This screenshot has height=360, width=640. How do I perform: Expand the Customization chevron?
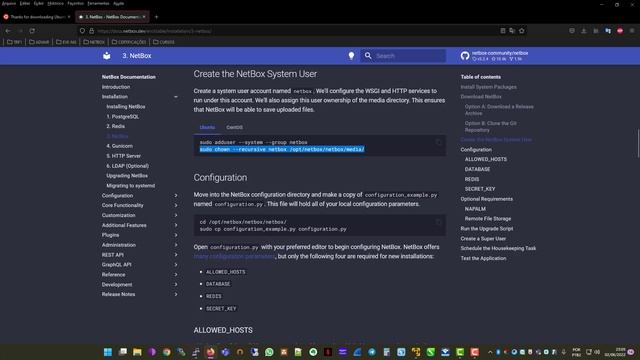click(x=176, y=215)
